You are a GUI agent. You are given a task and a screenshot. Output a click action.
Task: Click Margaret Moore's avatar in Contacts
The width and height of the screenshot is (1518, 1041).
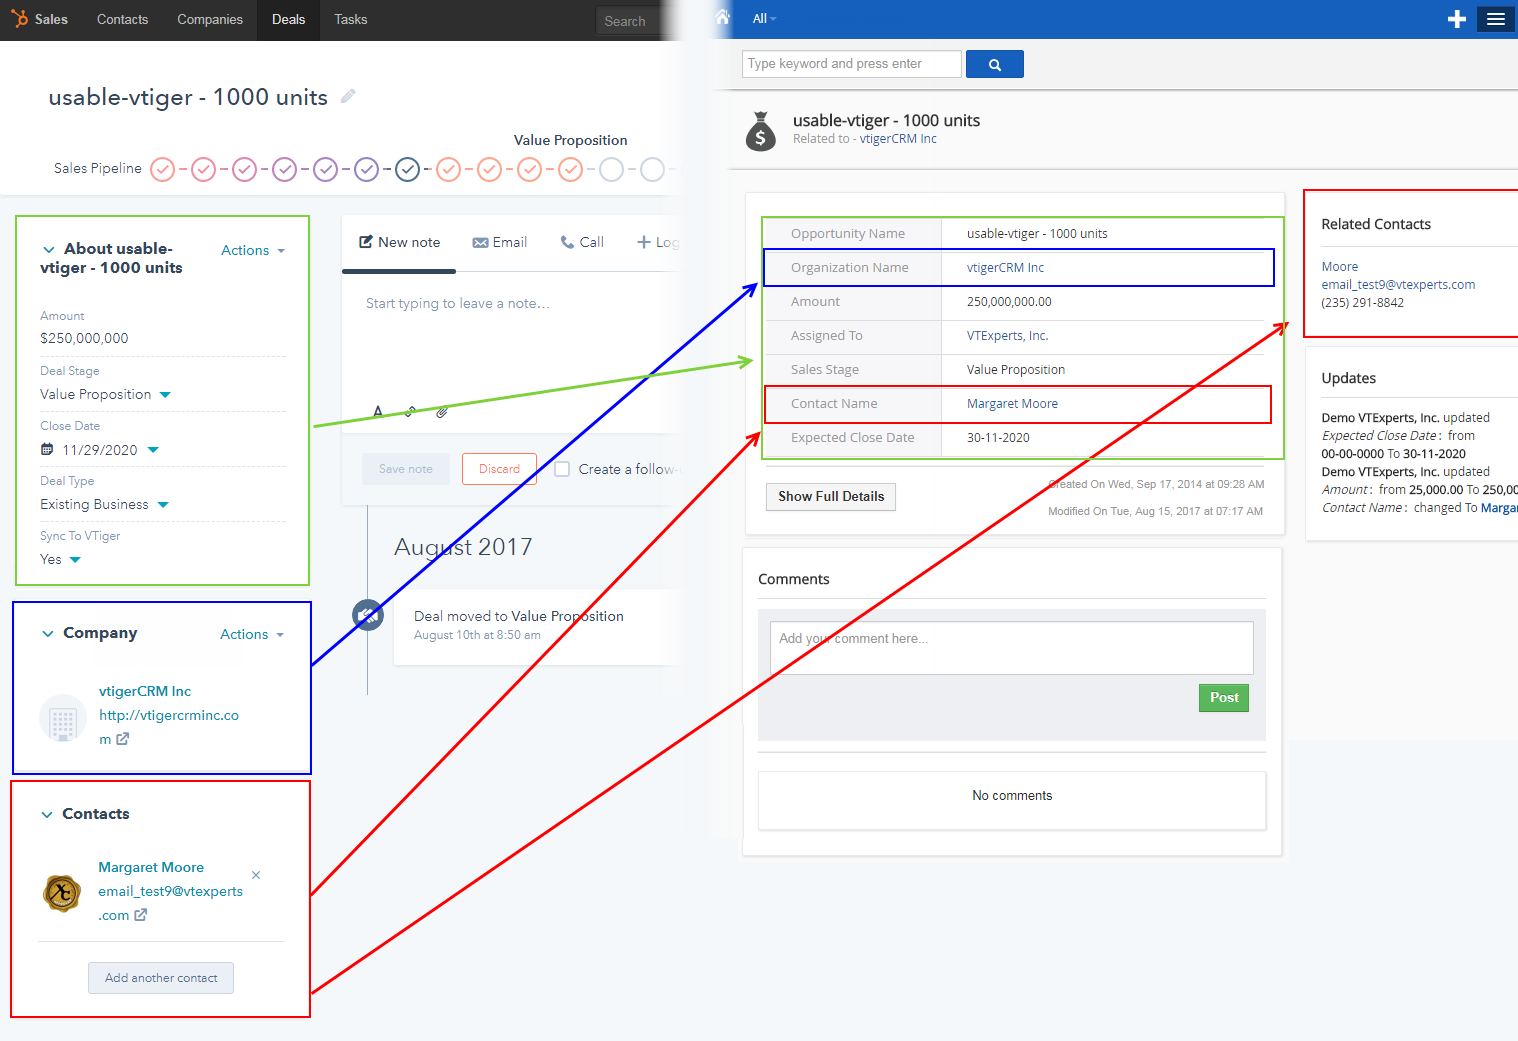tap(61, 892)
